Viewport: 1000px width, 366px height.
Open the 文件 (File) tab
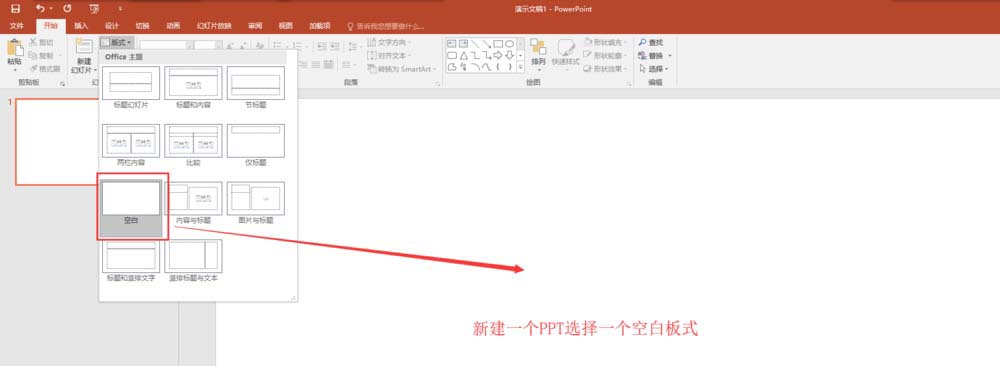tap(17, 26)
